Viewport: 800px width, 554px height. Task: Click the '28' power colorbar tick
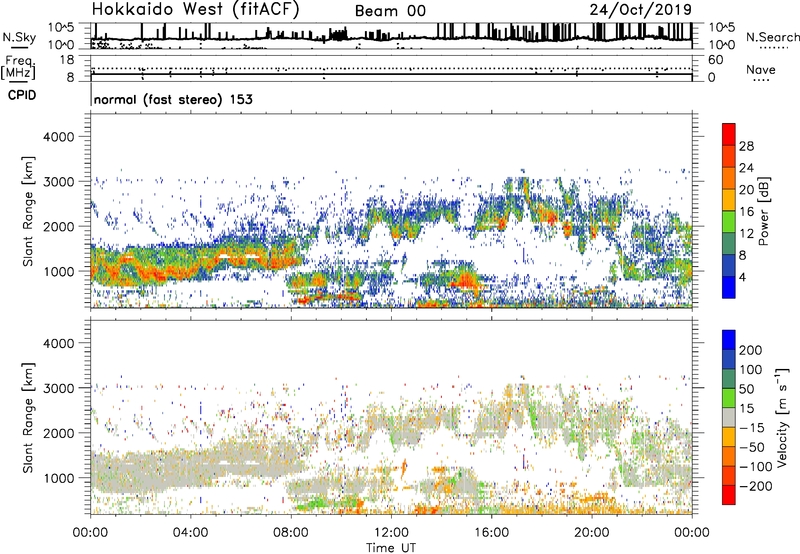tap(746, 146)
